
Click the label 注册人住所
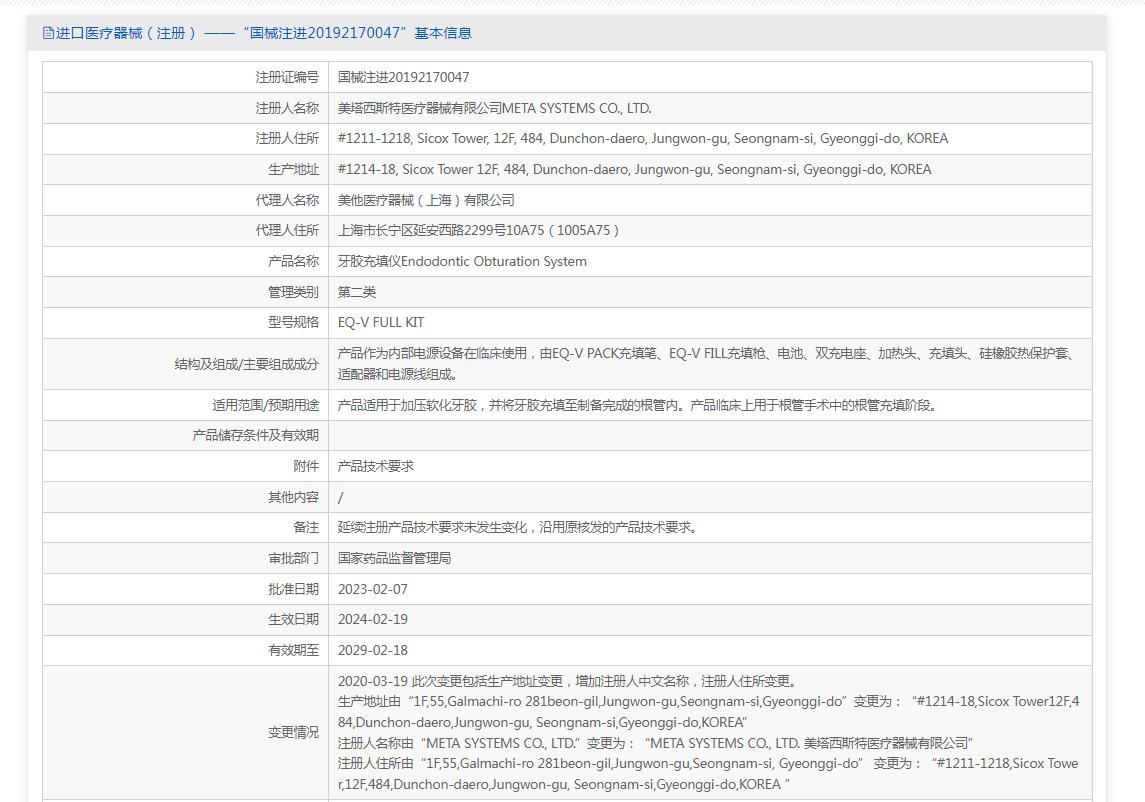(287, 139)
